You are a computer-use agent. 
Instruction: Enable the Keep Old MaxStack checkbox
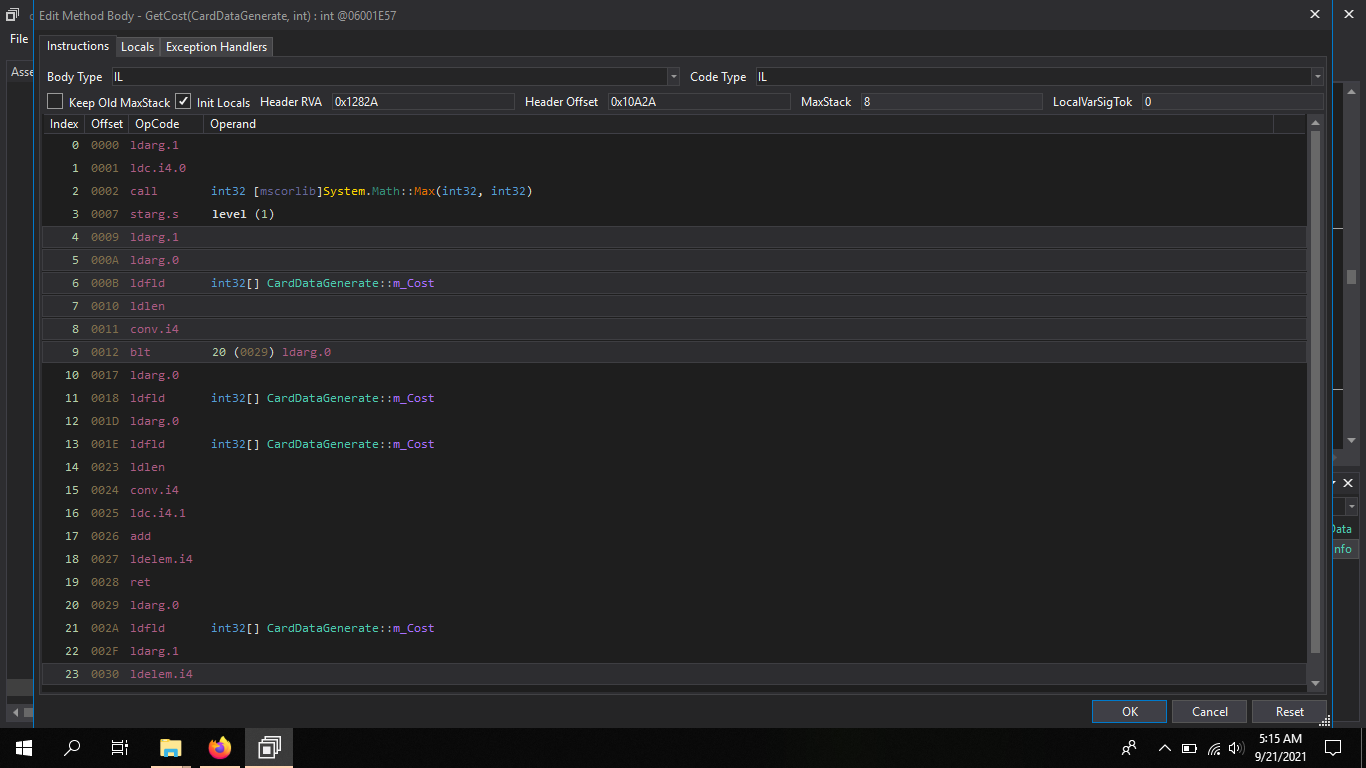[x=55, y=102]
